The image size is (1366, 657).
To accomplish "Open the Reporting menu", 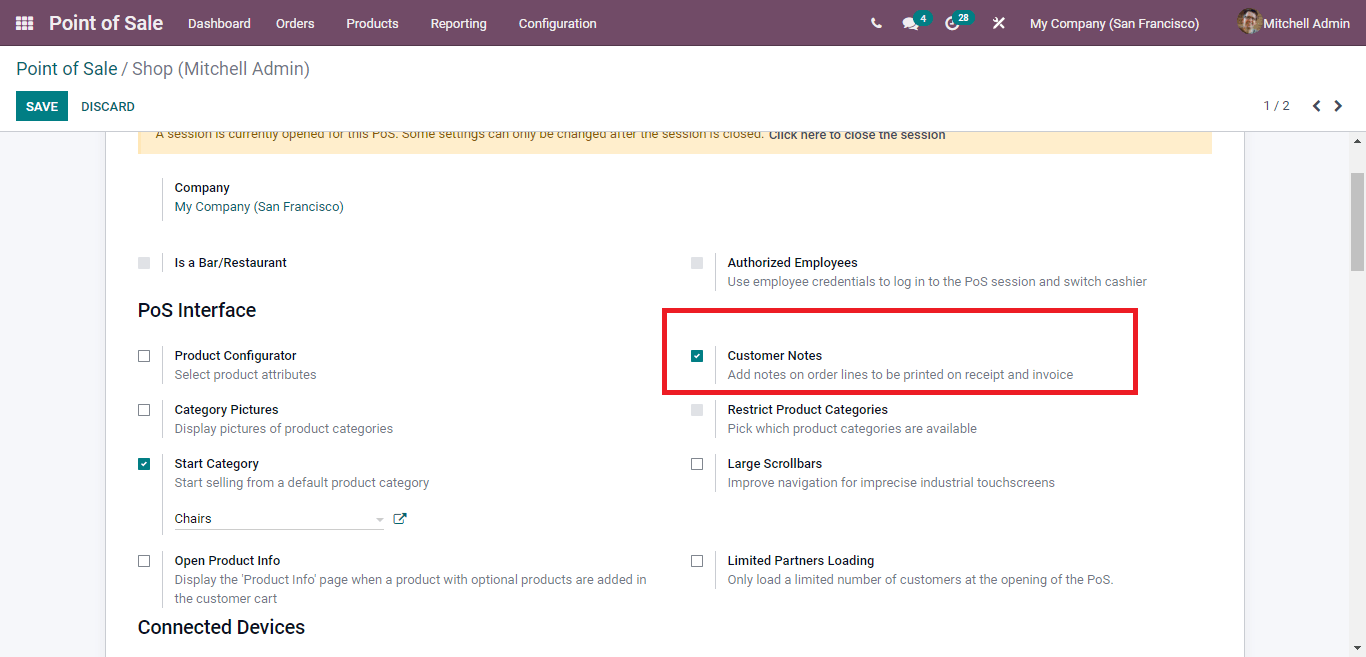I will click(458, 23).
